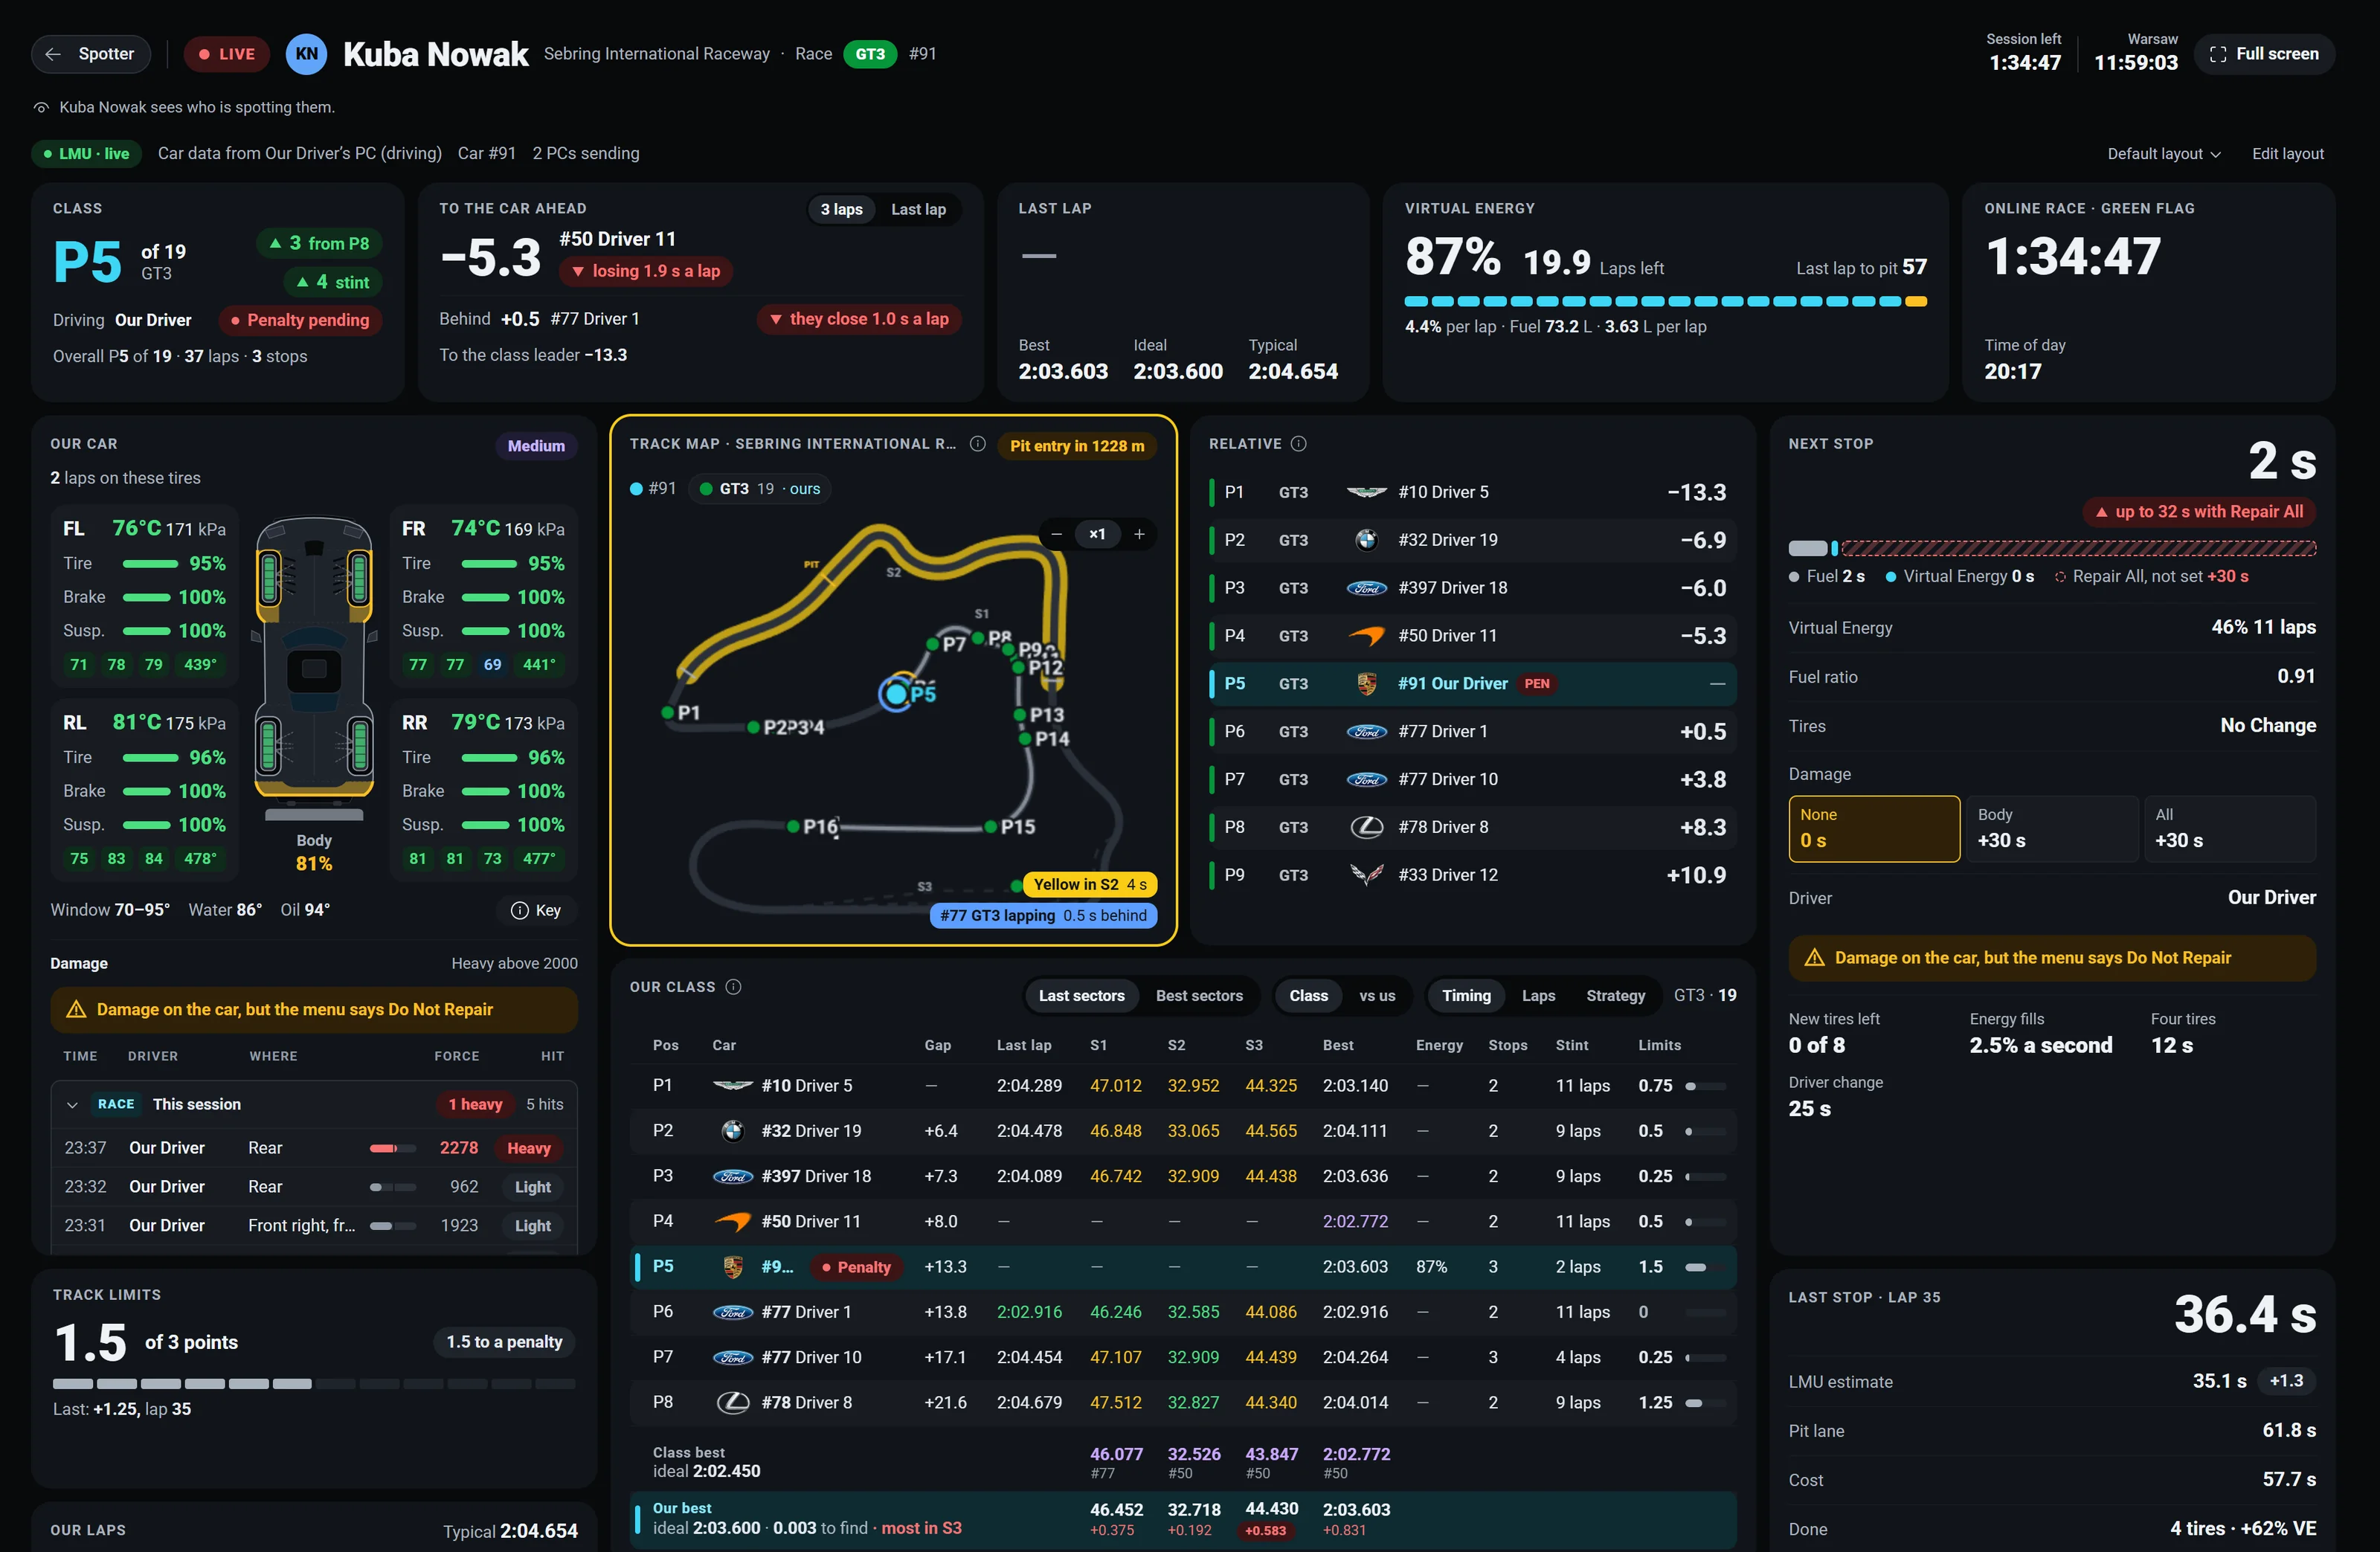This screenshot has width=2380, height=1552.
Task: Click the McLaren logo for #50 Driver 11 in Relative
Action: tap(1366, 636)
